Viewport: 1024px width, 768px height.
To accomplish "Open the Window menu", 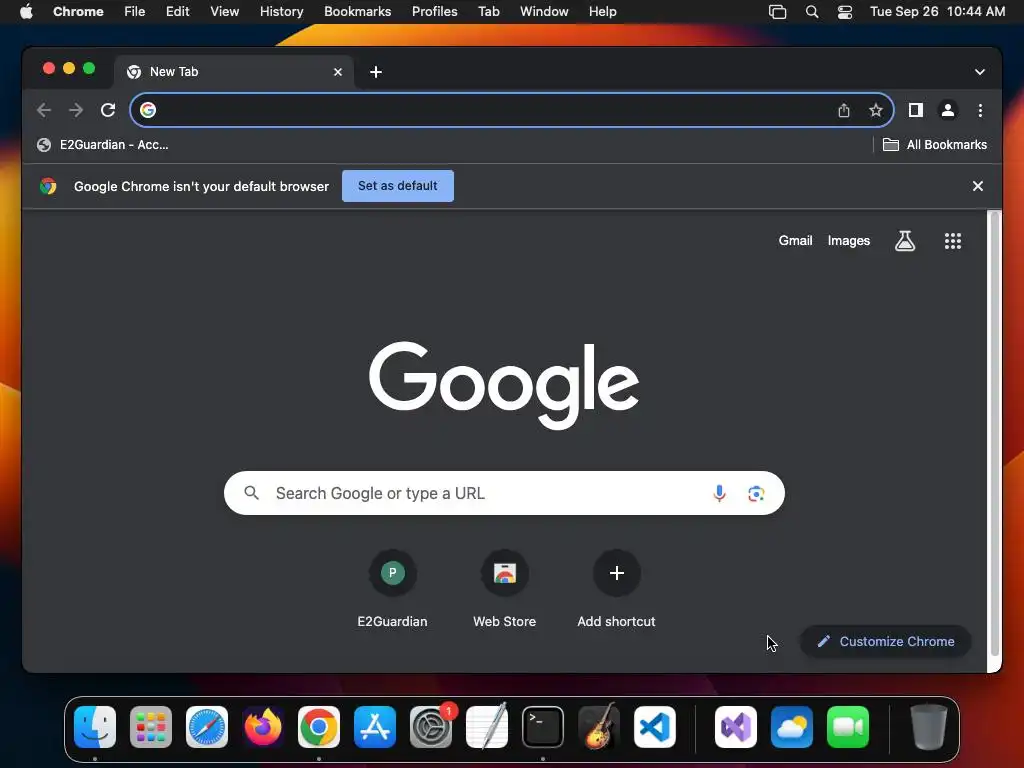I will 544,12.
